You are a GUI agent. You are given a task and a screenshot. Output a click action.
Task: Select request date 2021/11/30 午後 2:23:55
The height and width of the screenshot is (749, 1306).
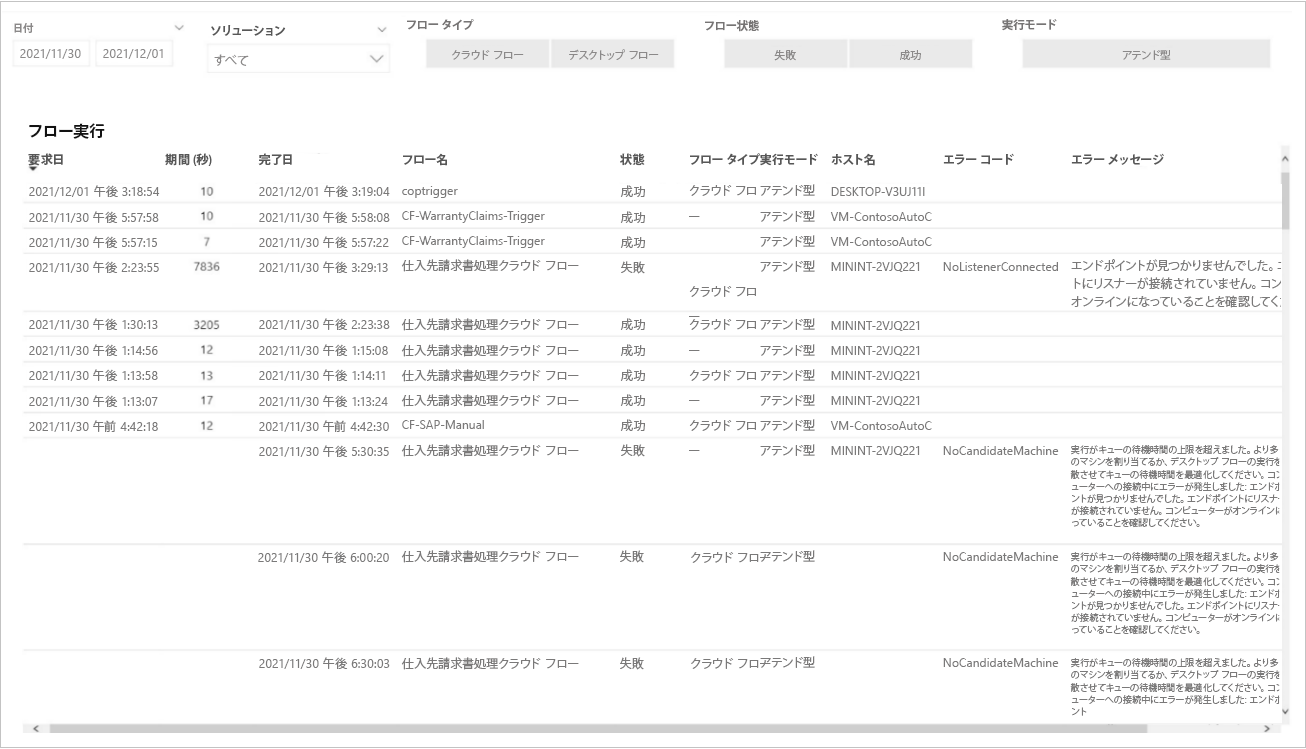(93, 267)
